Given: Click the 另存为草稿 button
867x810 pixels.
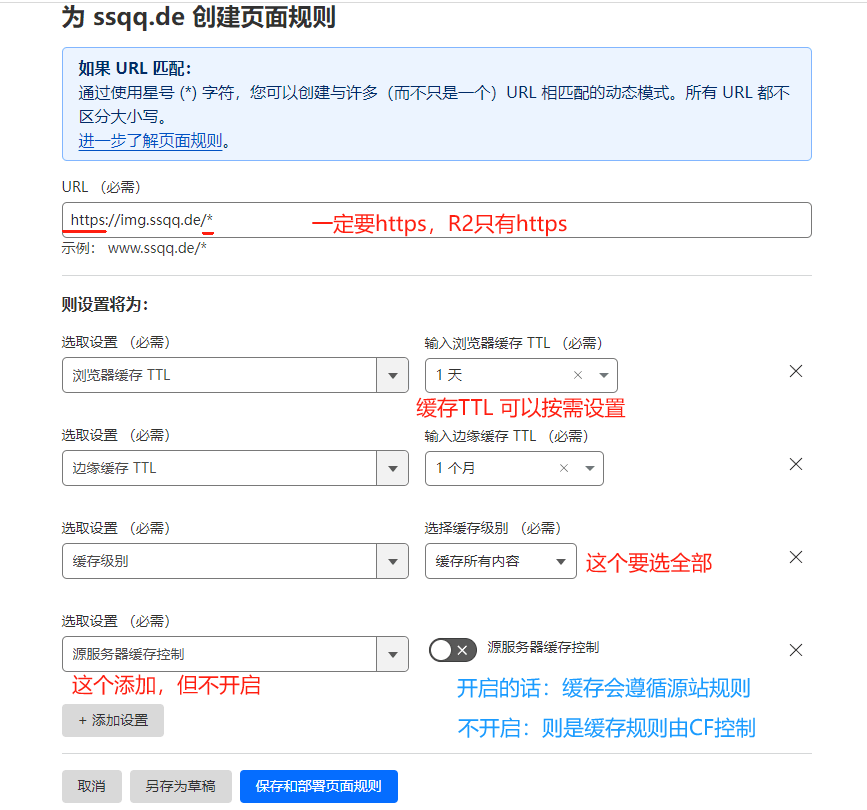Looking at the screenshot, I should tap(180, 786).
